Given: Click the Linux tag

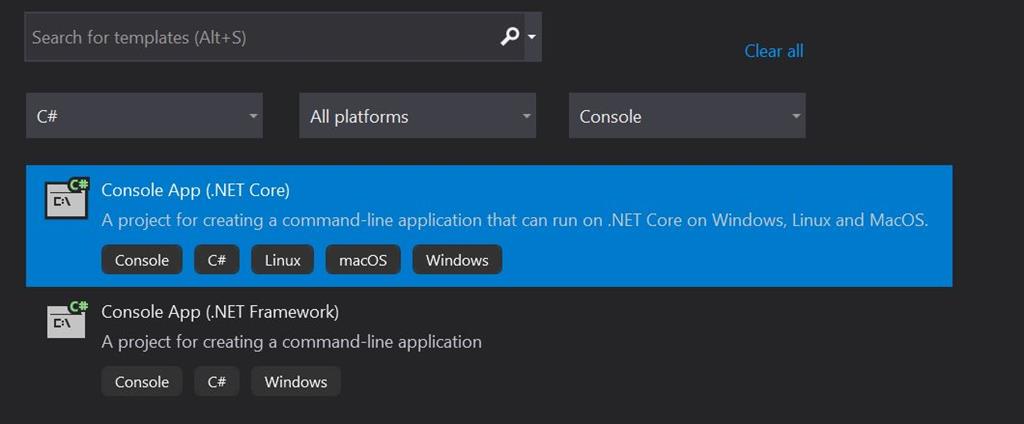Looking at the screenshot, I should click(x=283, y=260).
